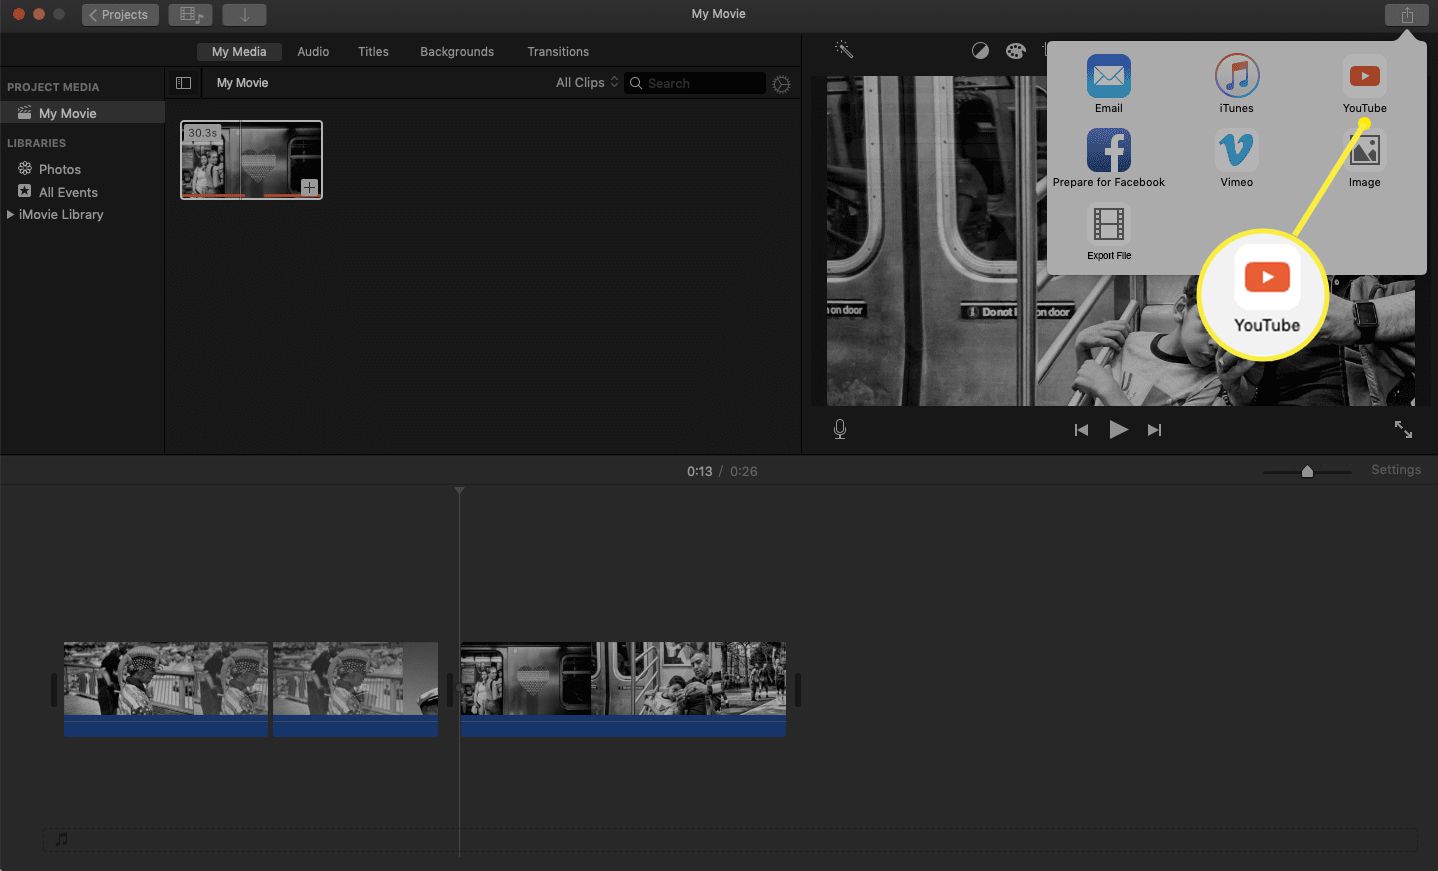
Task: Add clip using the plus button
Action: coord(309,187)
